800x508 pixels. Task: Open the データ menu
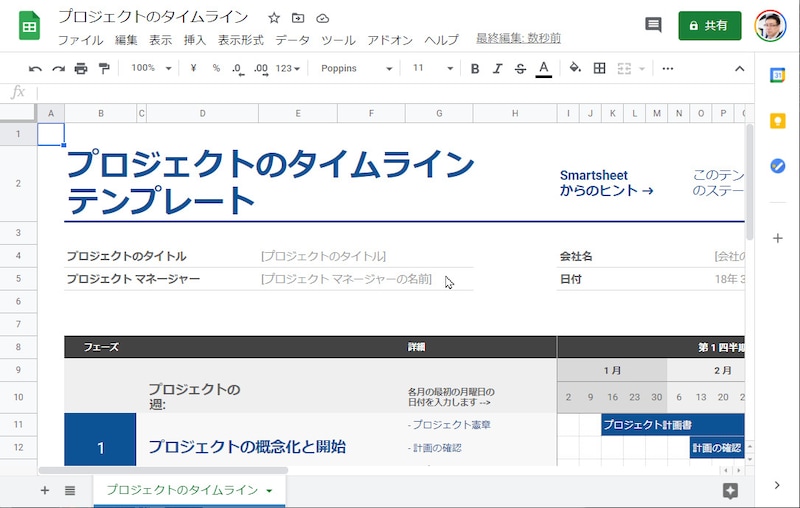(x=292, y=40)
